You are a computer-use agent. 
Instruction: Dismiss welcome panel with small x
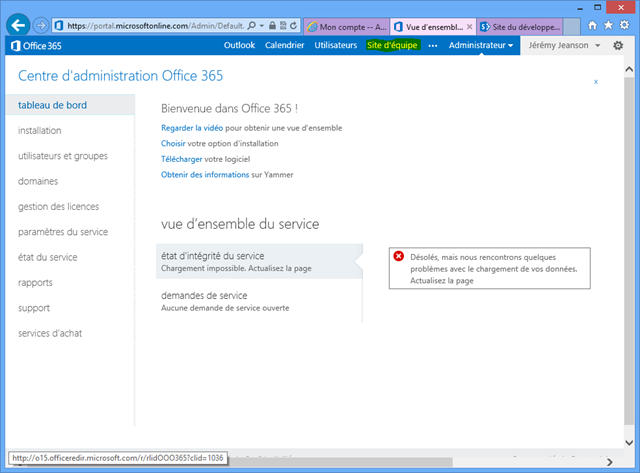click(x=596, y=82)
